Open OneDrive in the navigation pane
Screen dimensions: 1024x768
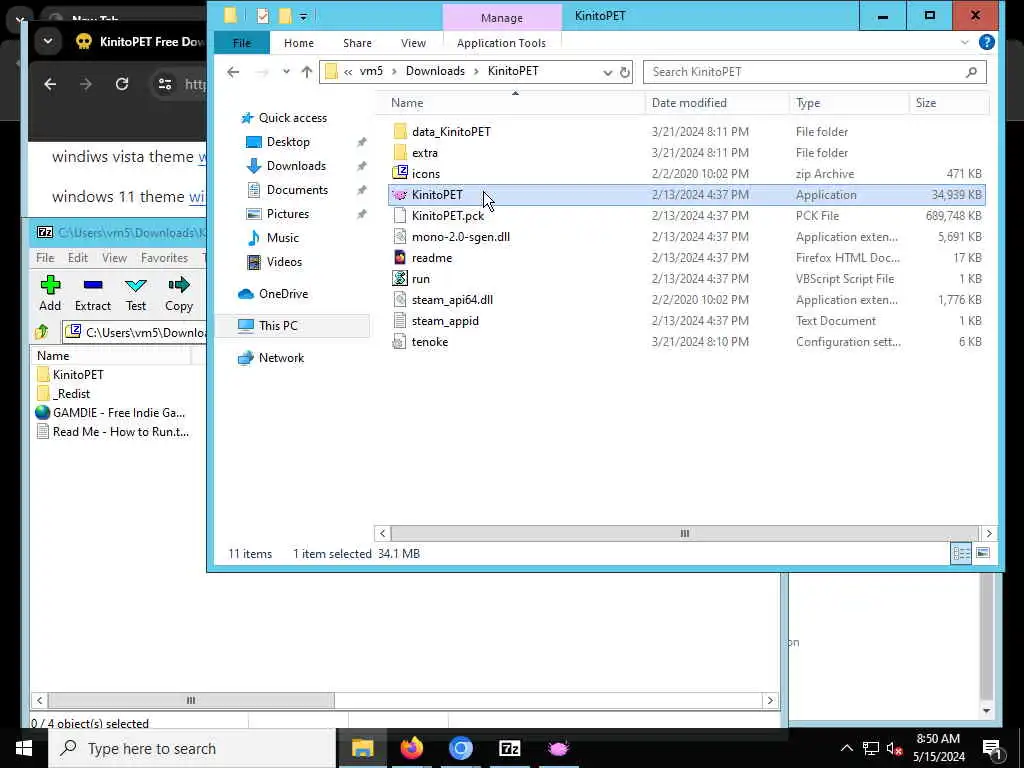[x=283, y=294]
